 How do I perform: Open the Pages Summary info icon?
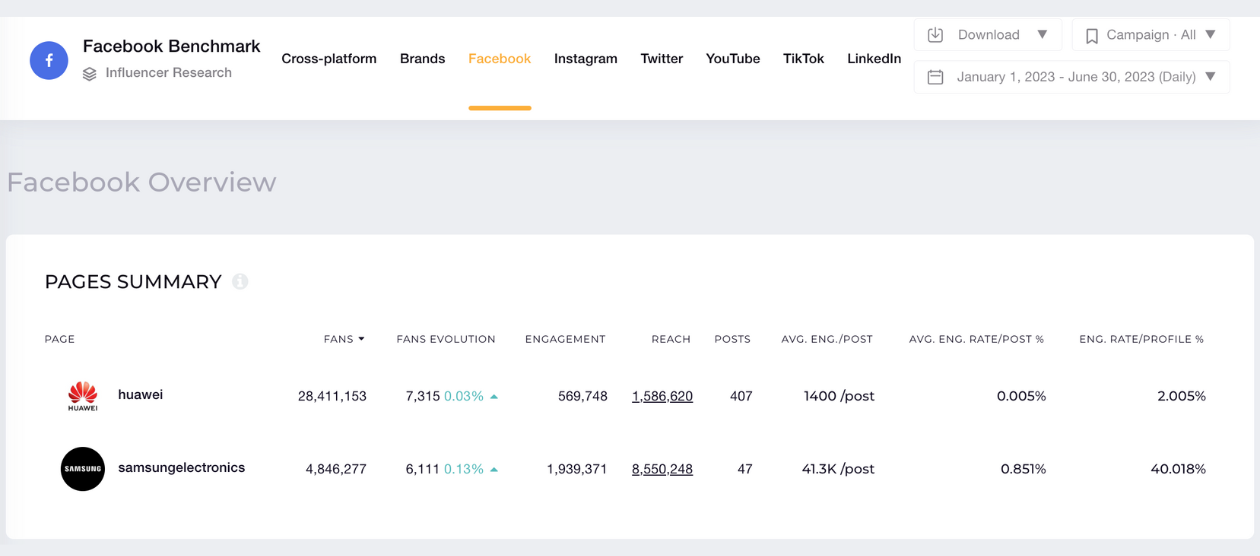click(240, 282)
